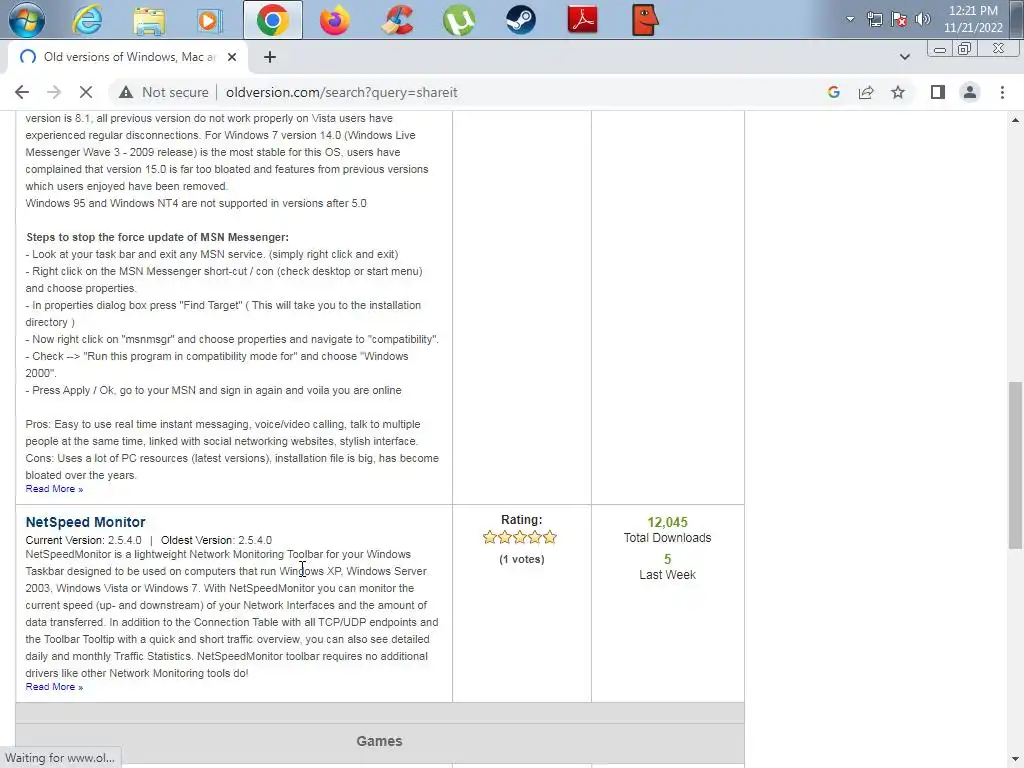
Task: Click the (1 votes) text
Action: click(521, 559)
